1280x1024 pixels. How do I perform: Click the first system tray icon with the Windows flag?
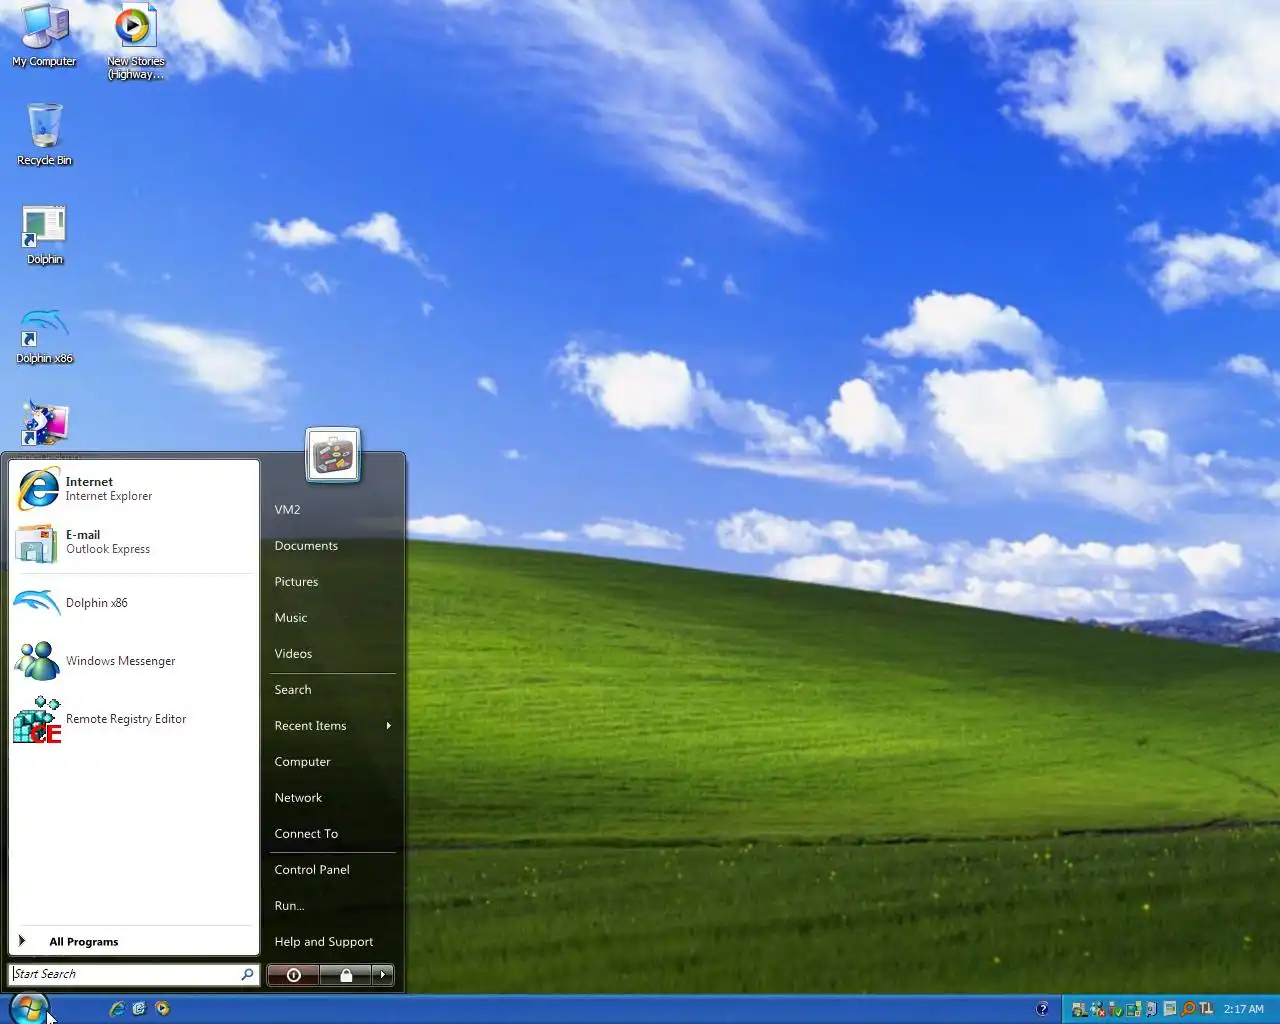1079,1009
